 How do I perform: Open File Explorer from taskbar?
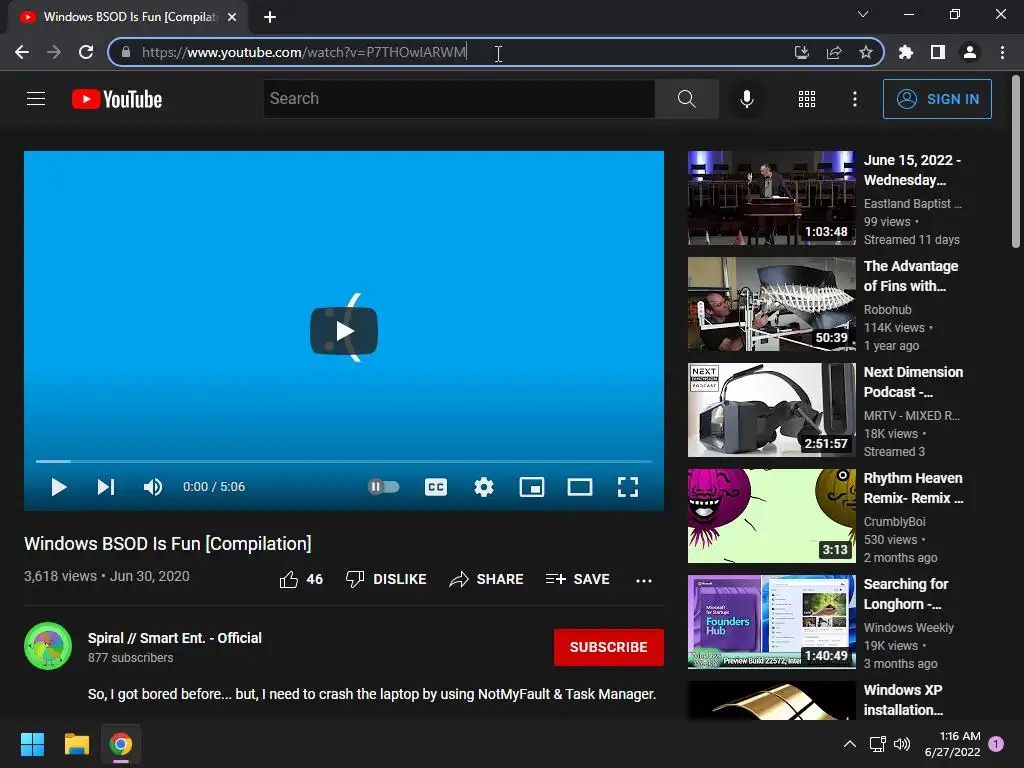pyautogui.click(x=76, y=744)
